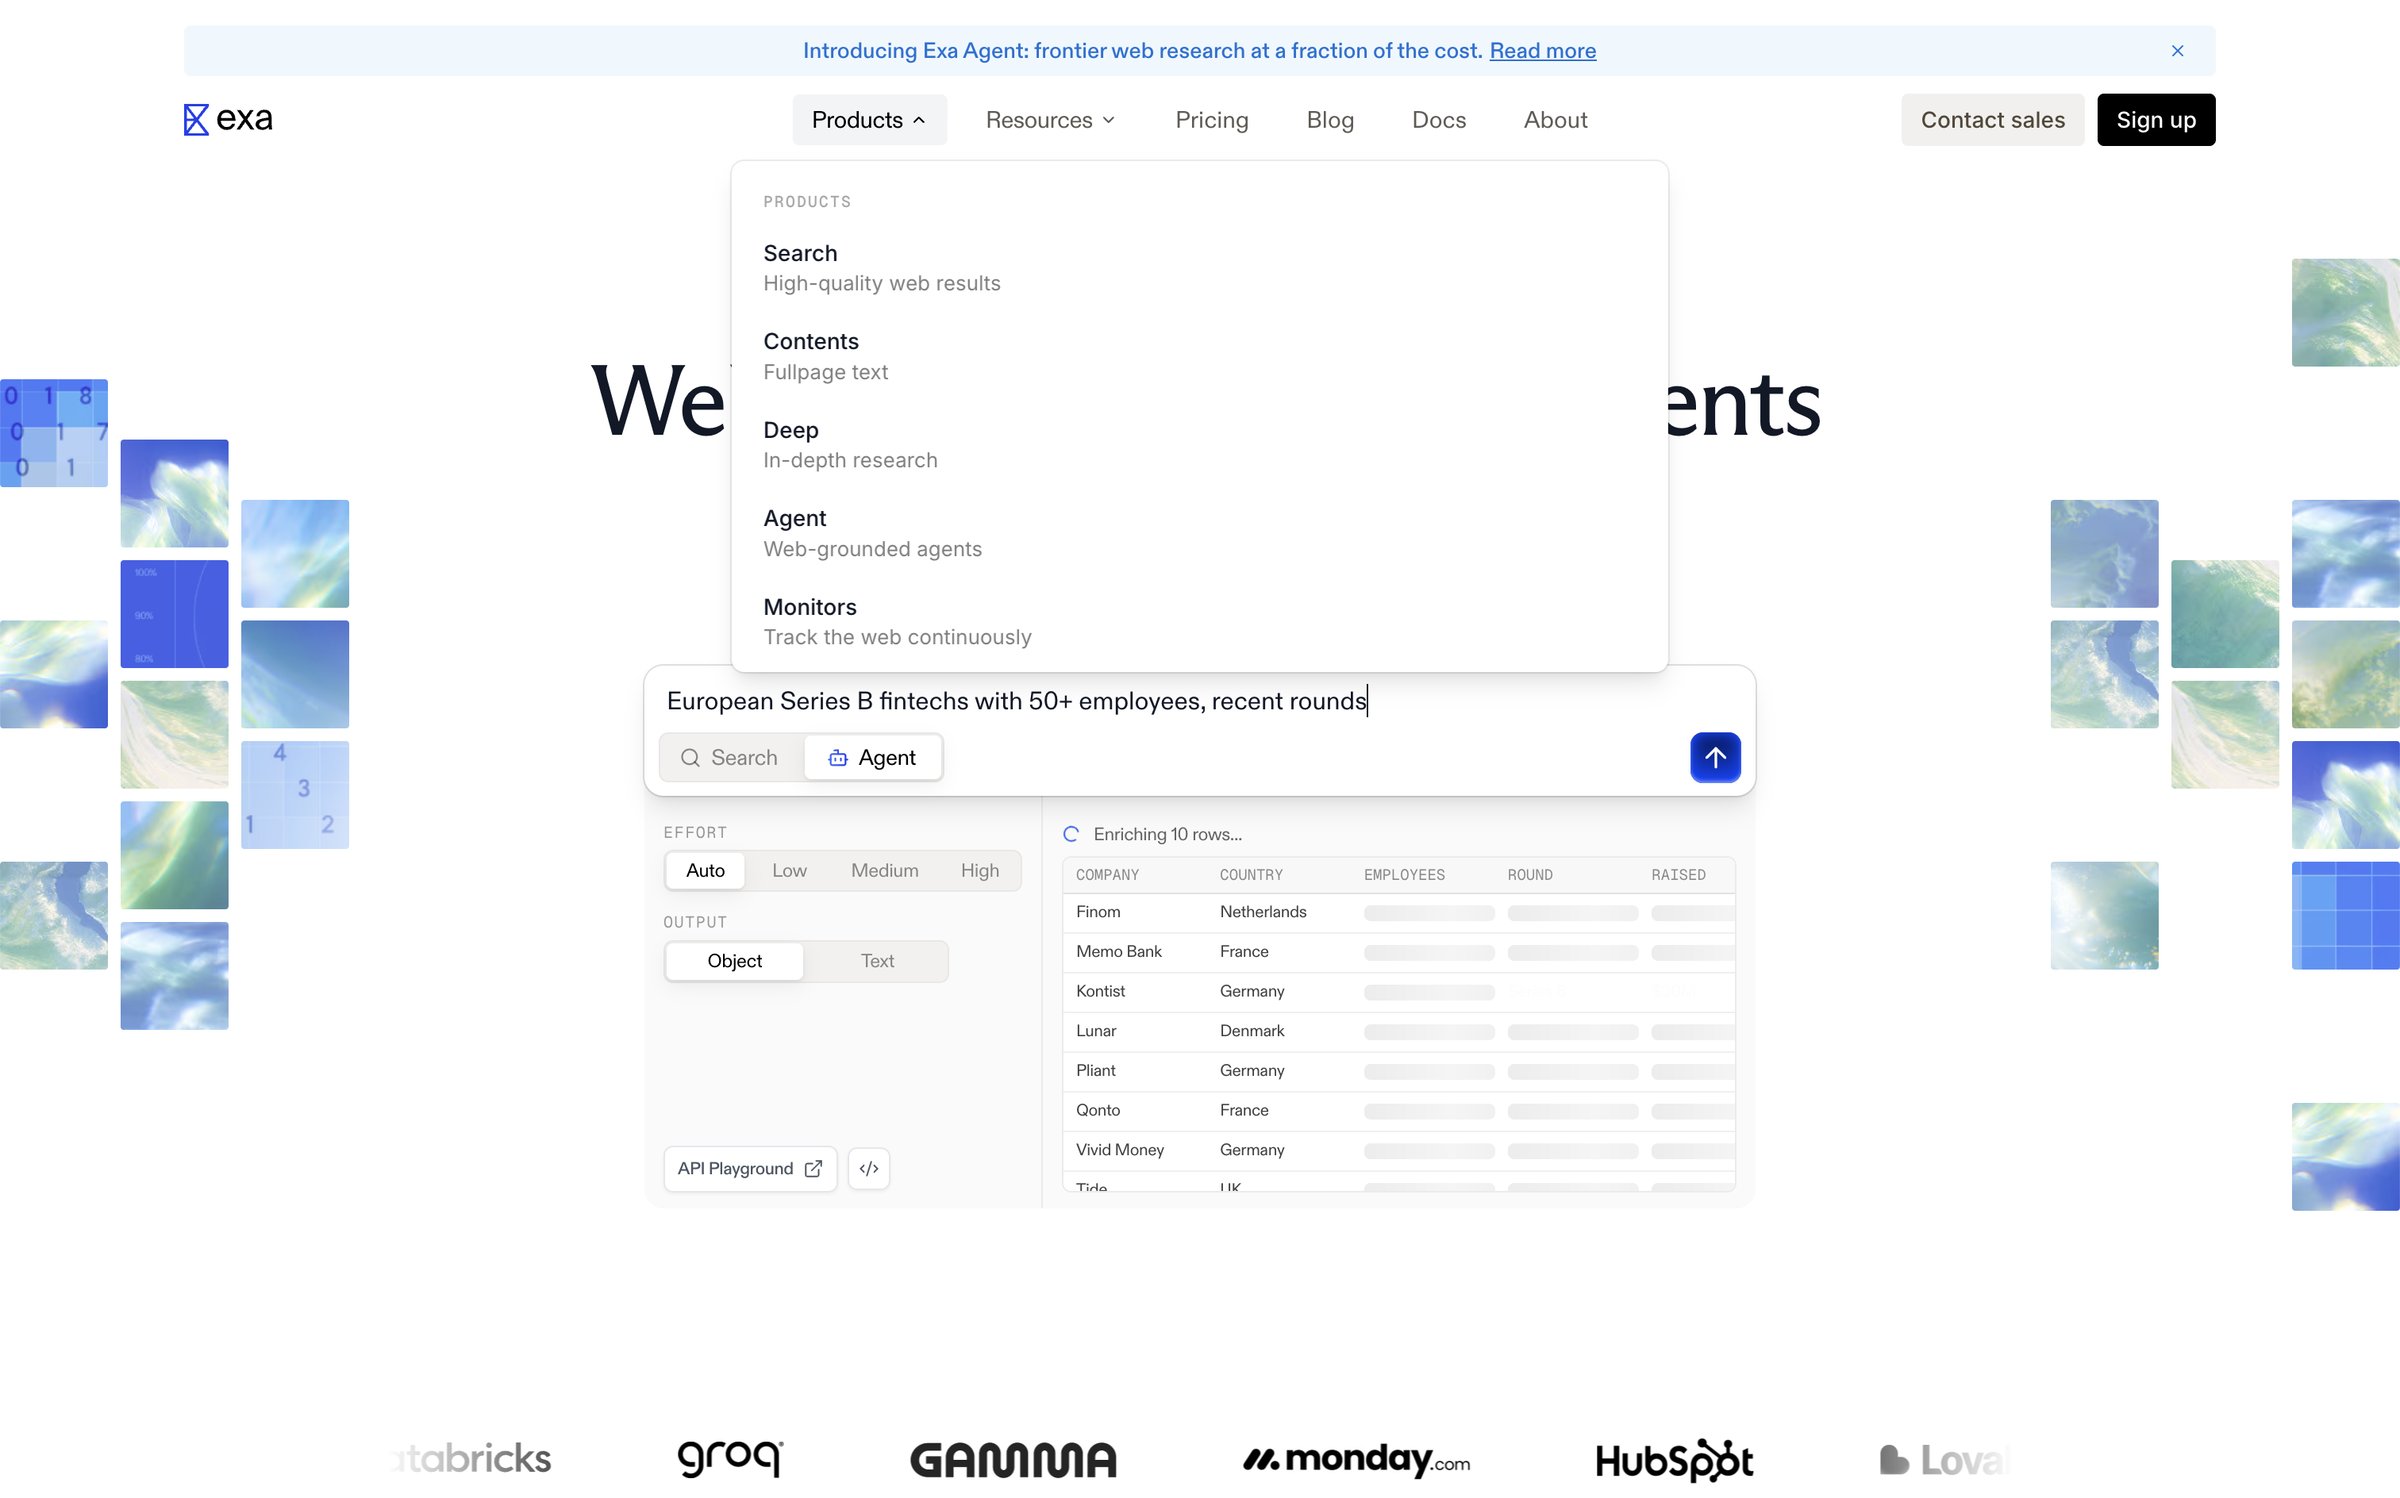Click the RAISED column header
2400x1498 pixels.
[1678, 875]
